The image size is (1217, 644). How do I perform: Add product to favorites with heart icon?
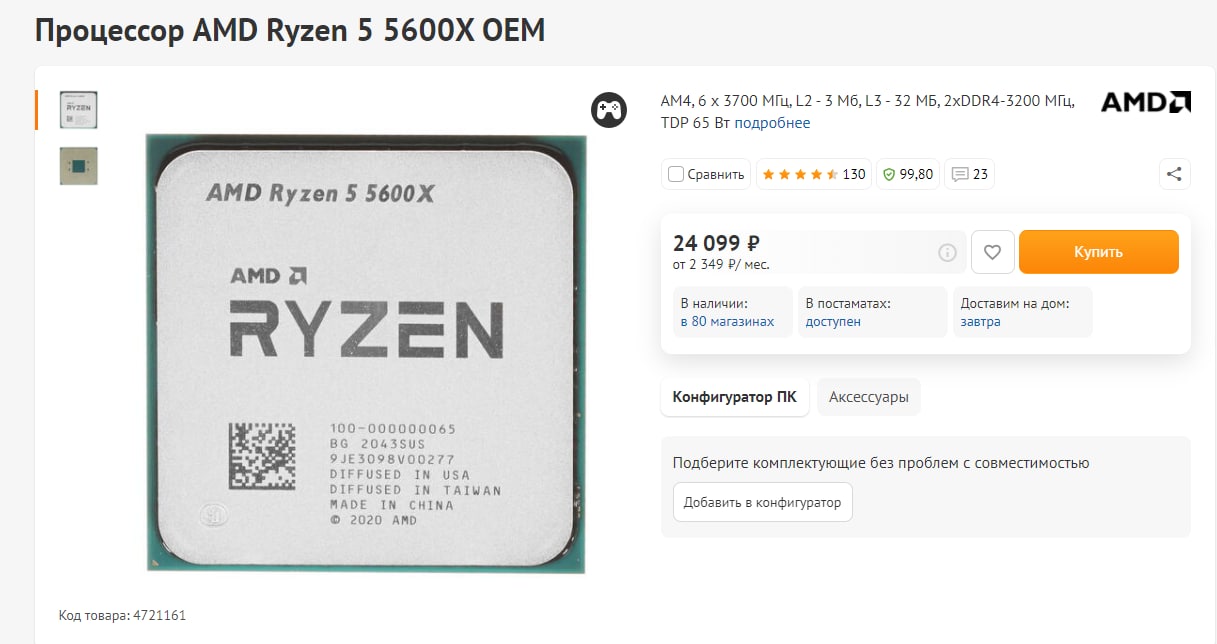click(x=993, y=252)
